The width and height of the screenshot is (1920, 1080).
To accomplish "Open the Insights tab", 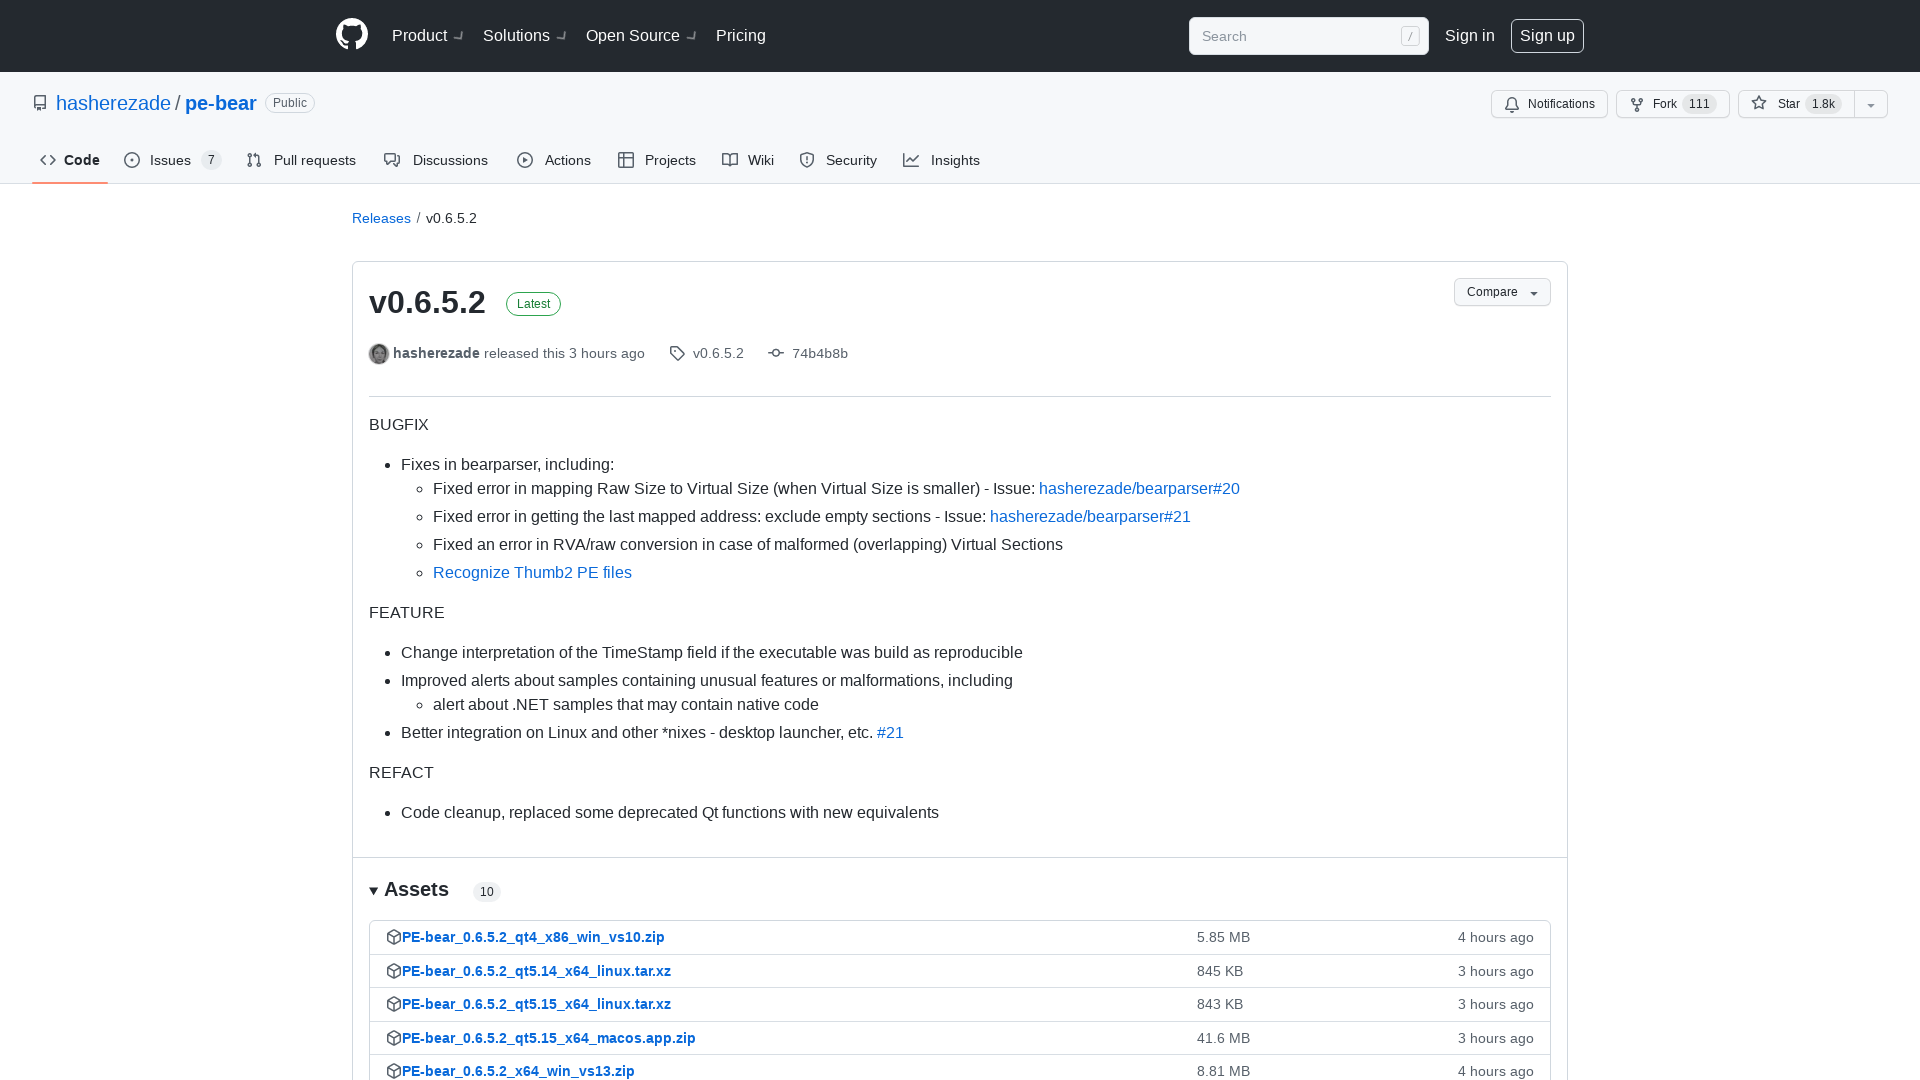I will click(941, 160).
